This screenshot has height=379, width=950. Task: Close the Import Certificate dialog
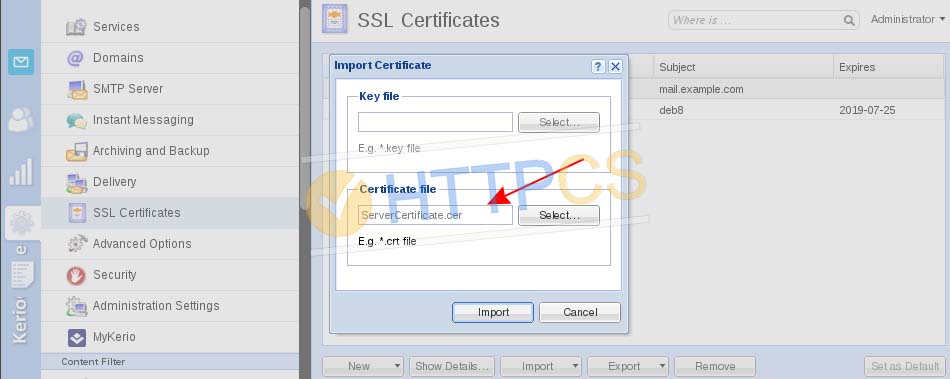pos(615,67)
